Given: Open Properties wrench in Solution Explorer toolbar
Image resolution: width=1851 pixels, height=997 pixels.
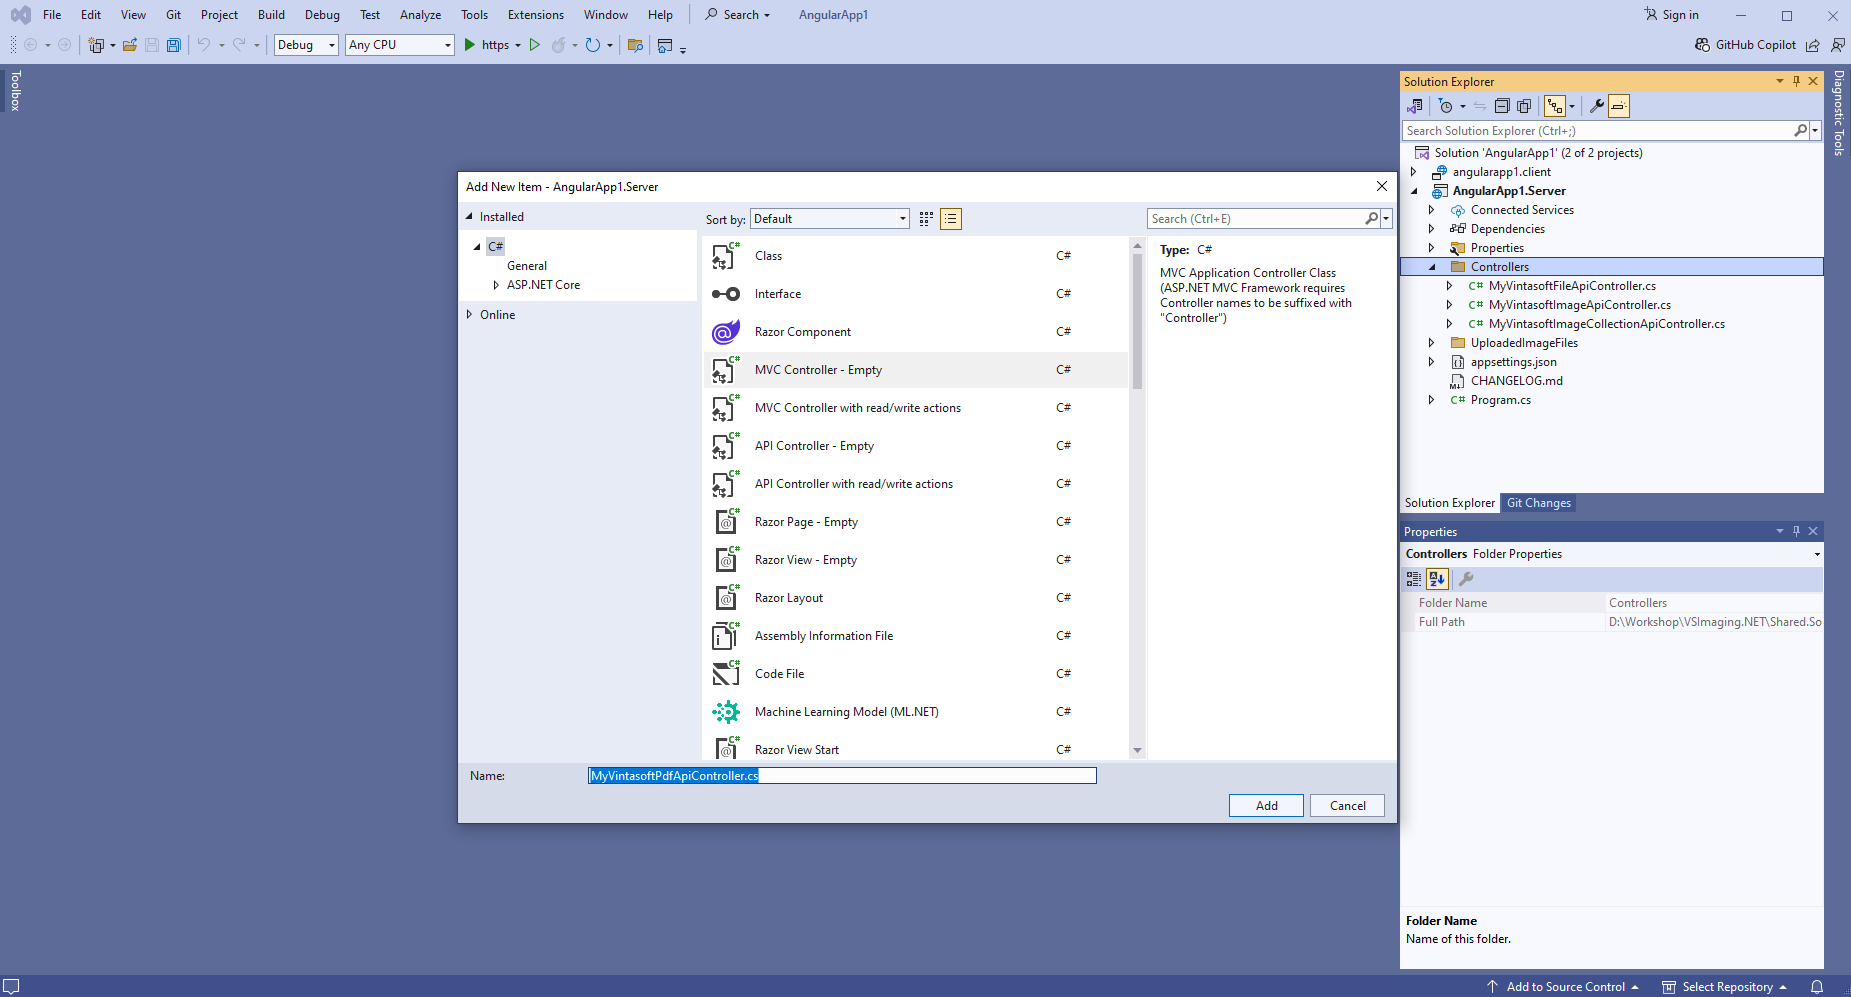Looking at the screenshot, I should [1597, 106].
